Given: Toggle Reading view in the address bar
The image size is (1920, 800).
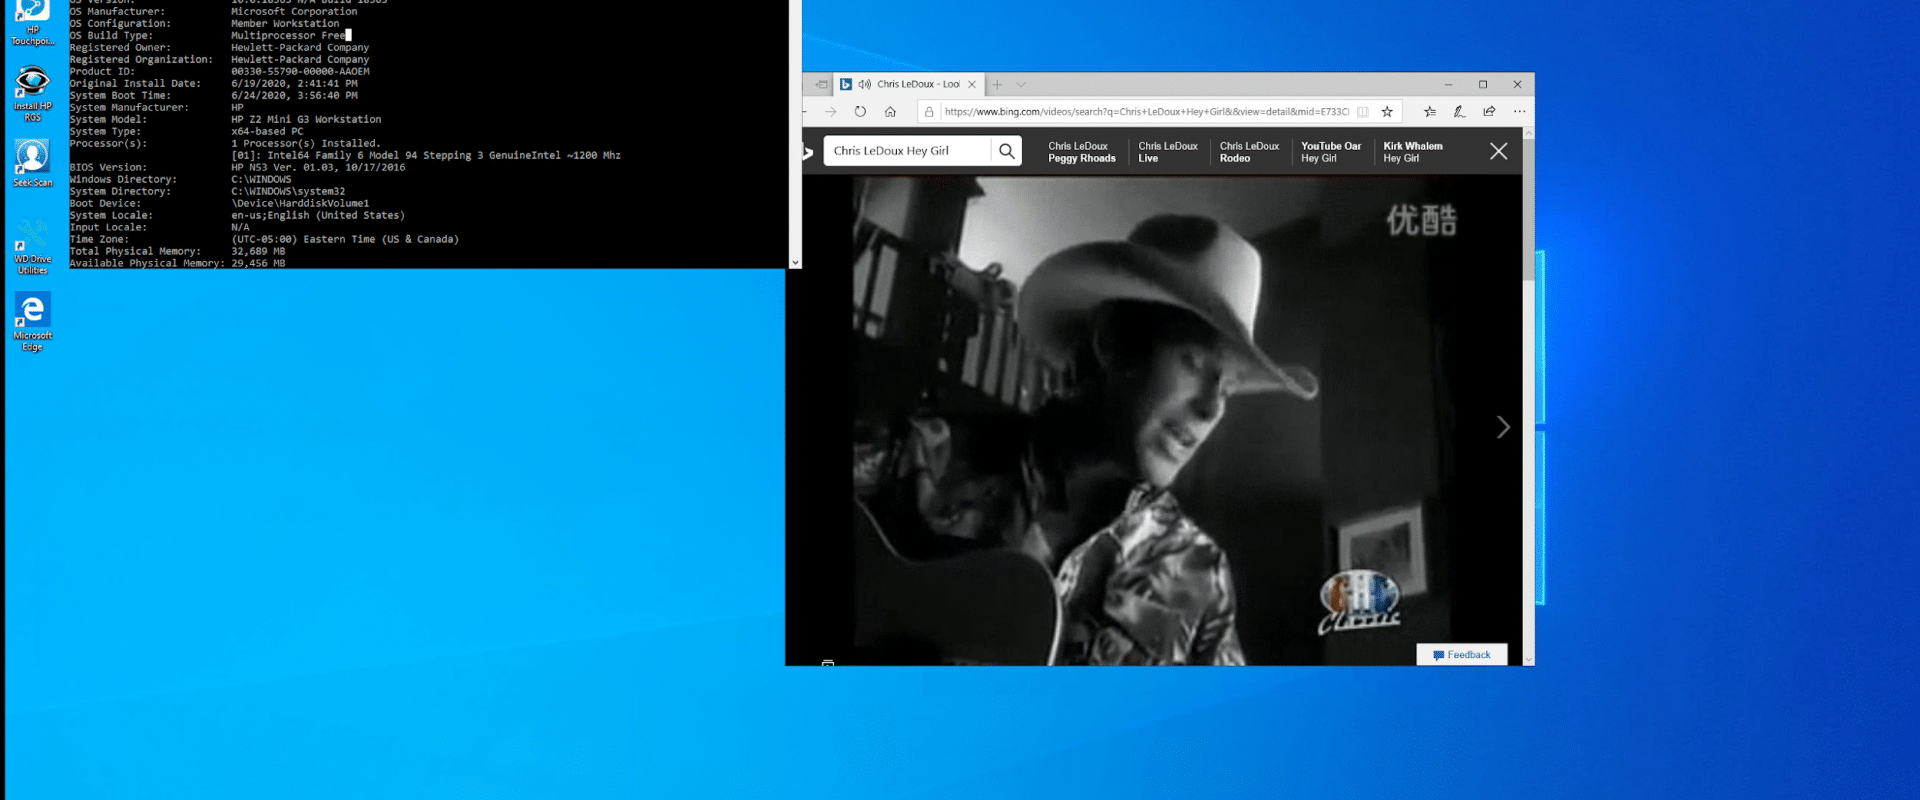Looking at the screenshot, I should [x=1363, y=112].
